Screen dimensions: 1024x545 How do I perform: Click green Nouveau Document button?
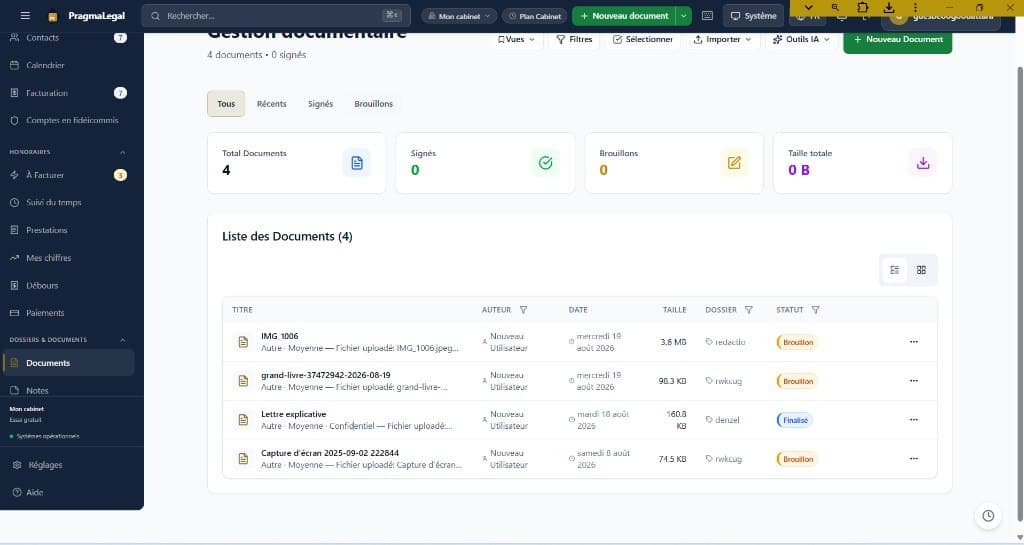pos(897,39)
